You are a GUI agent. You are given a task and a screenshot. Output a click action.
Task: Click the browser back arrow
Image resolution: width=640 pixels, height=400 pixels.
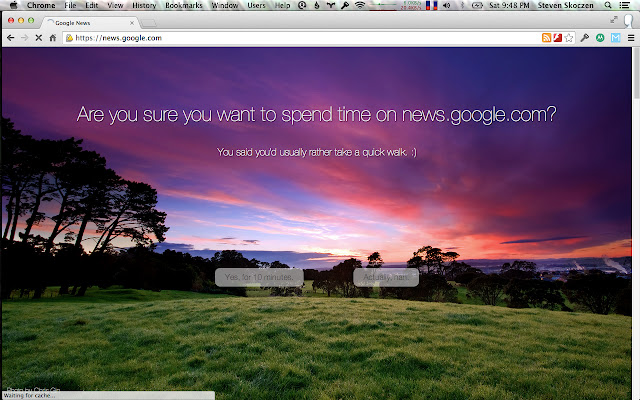point(10,38)
